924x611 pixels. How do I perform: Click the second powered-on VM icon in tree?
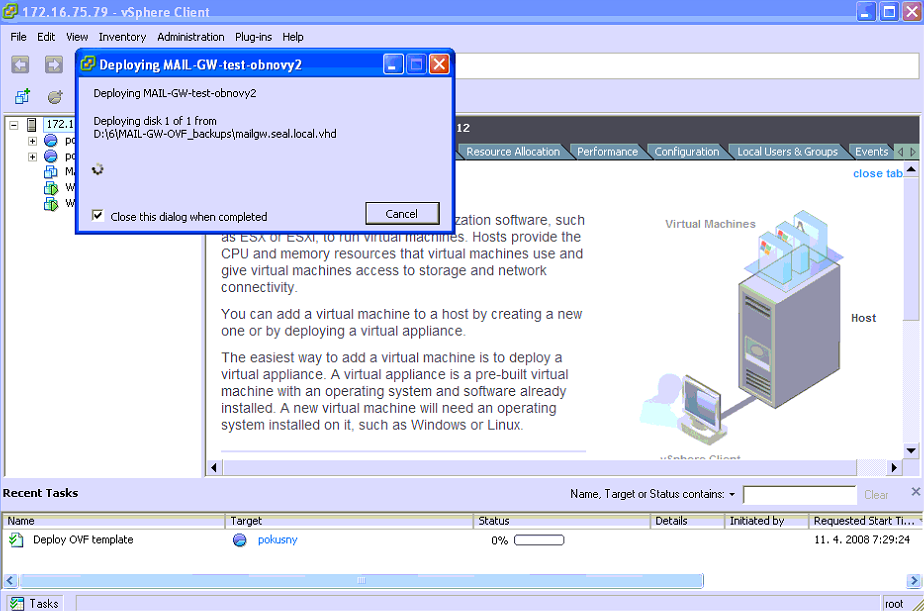click(51, 204)
